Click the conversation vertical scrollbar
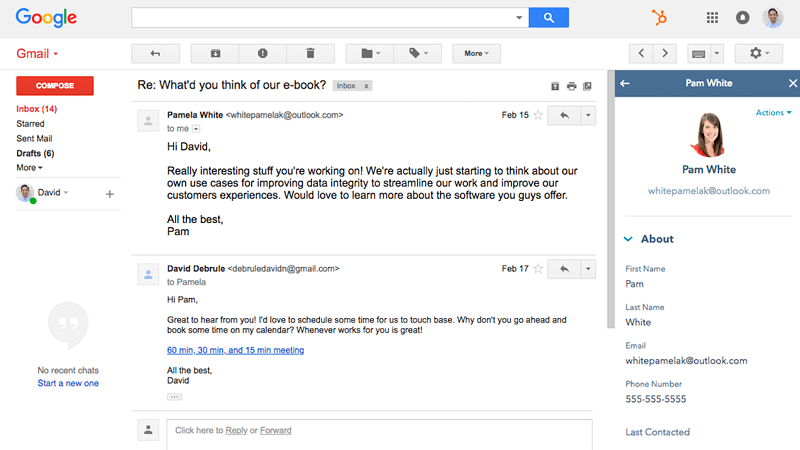The height and width of the screenshot is (450, 800). pos(611,199)
